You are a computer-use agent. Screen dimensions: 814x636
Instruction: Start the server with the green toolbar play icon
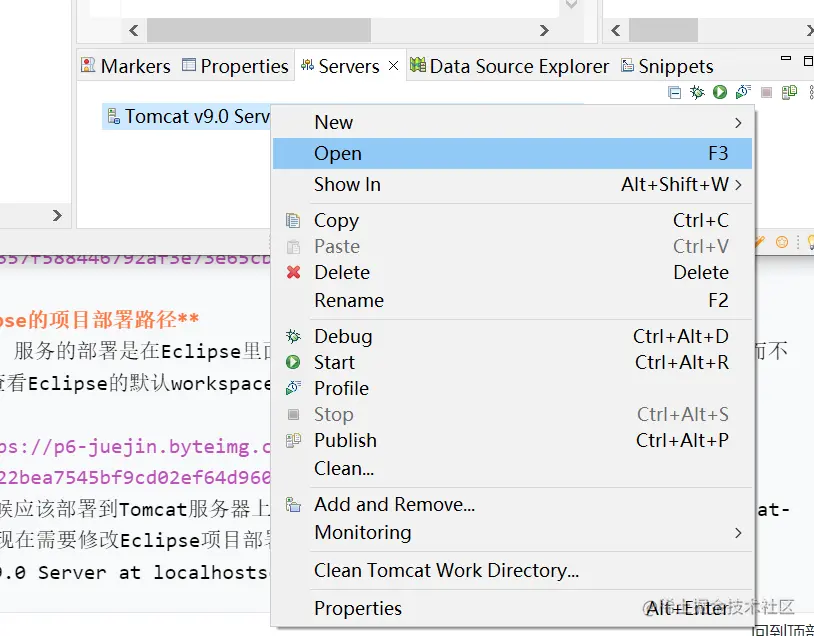[720, 92]
